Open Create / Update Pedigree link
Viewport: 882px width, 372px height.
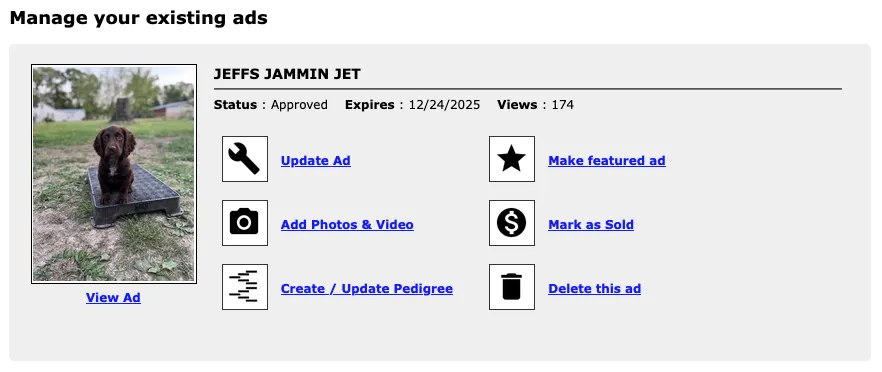[x=367, y=289]
